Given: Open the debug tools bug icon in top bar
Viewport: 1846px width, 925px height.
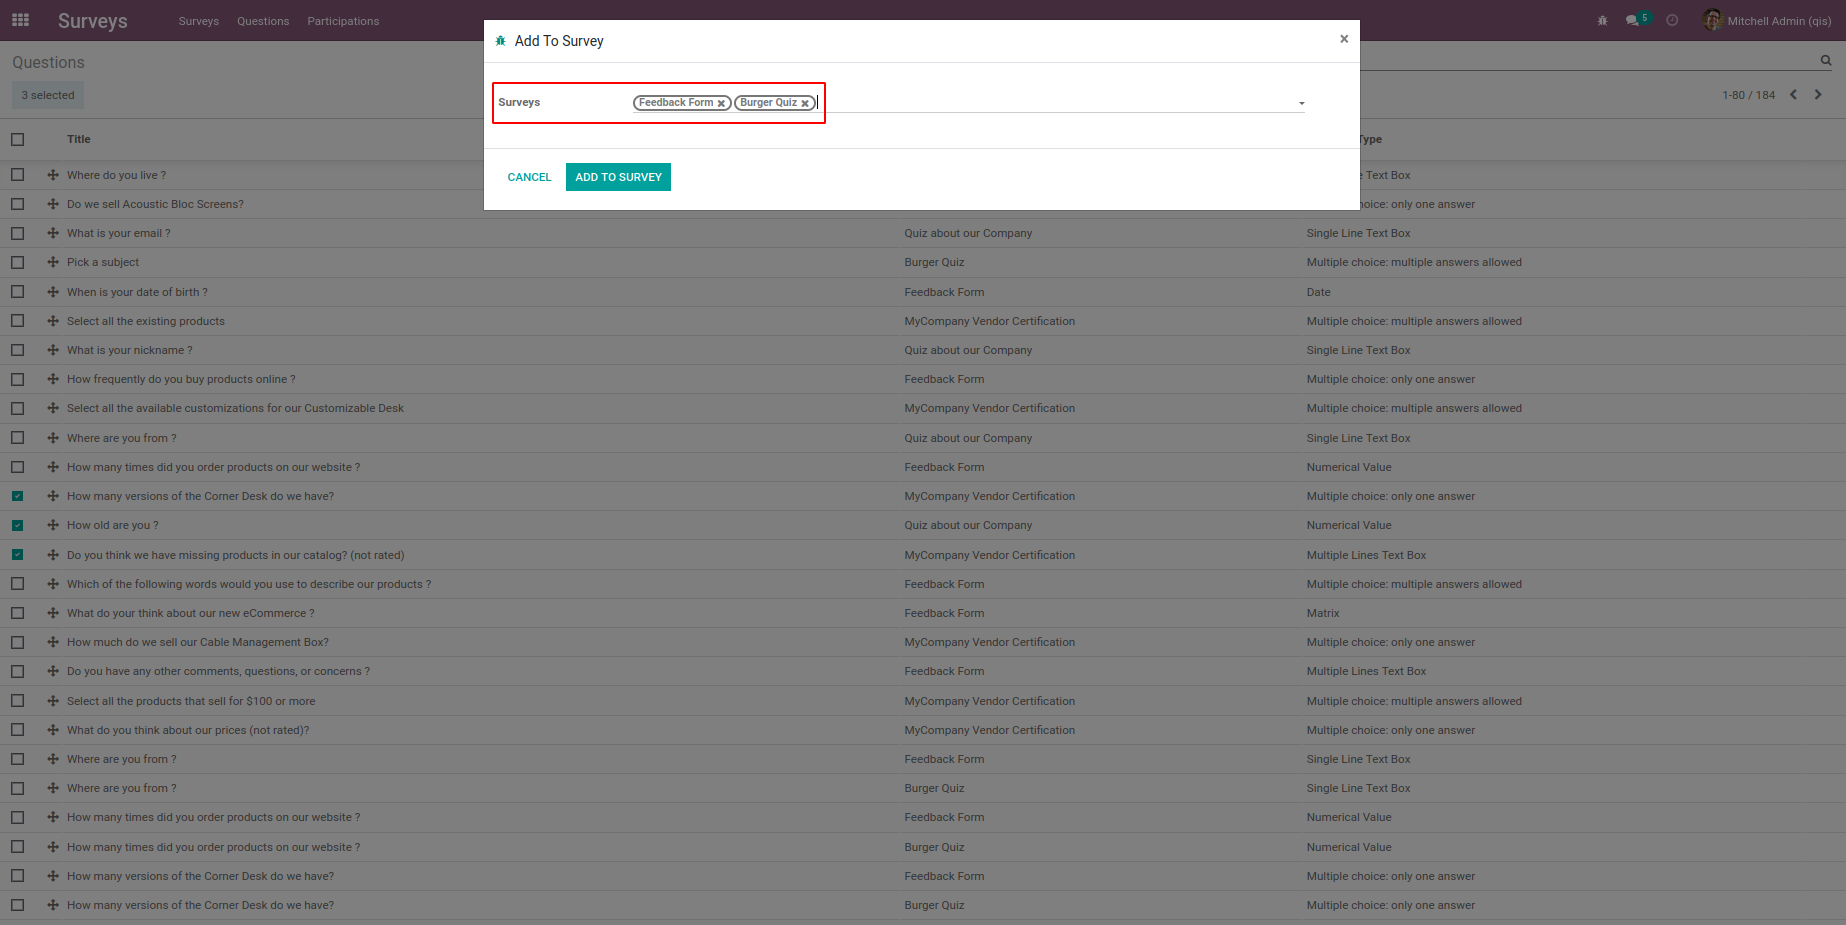Looking at the screenshot, I should click(1602, 20).
